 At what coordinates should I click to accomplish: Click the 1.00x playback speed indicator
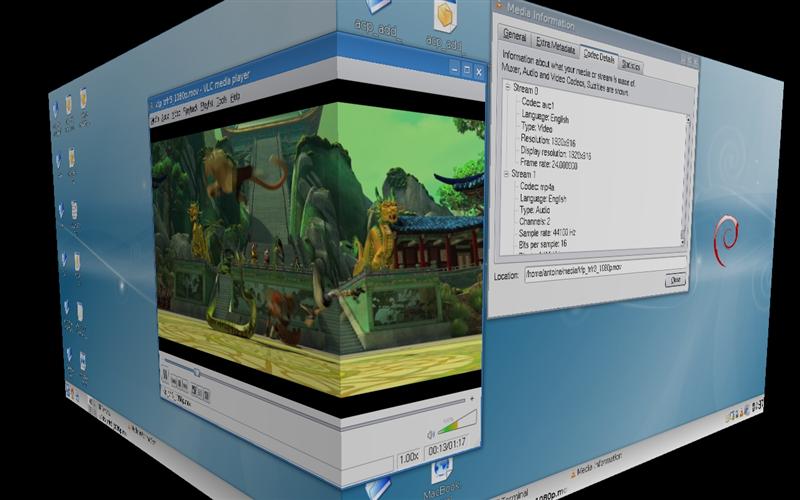pos(409,458)
